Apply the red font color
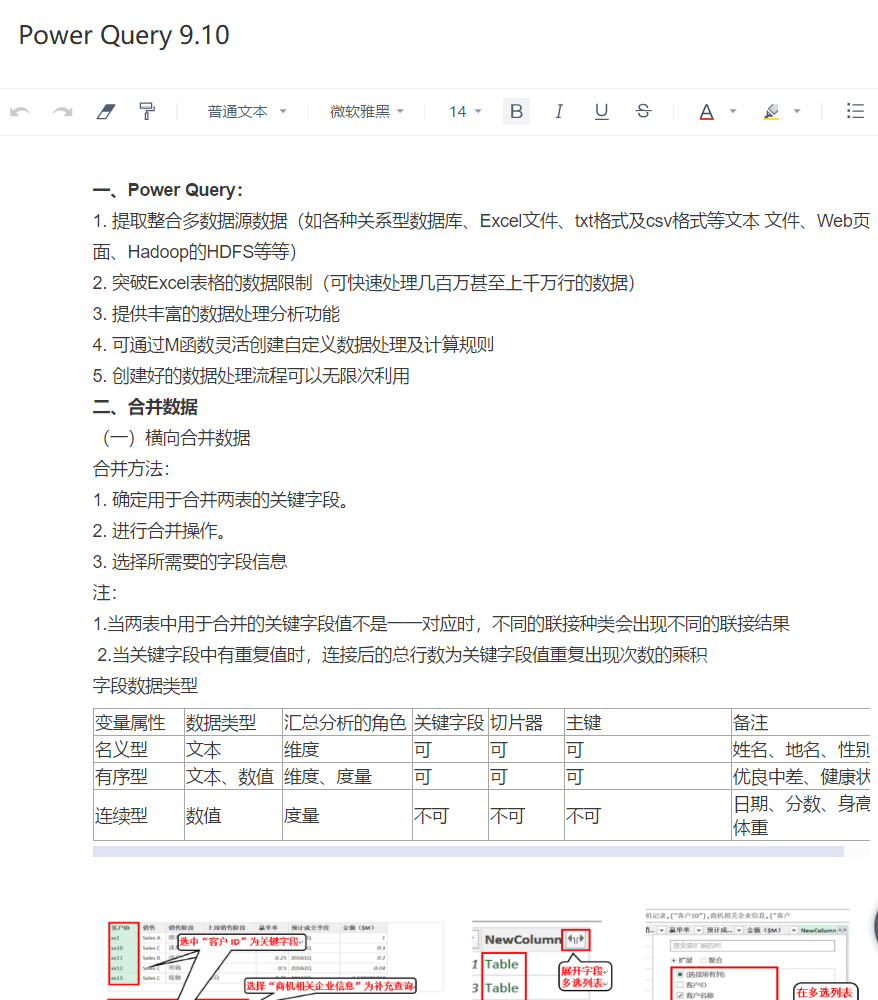Viewport: 878px width, 1000px height. click(x=707, y=112)
